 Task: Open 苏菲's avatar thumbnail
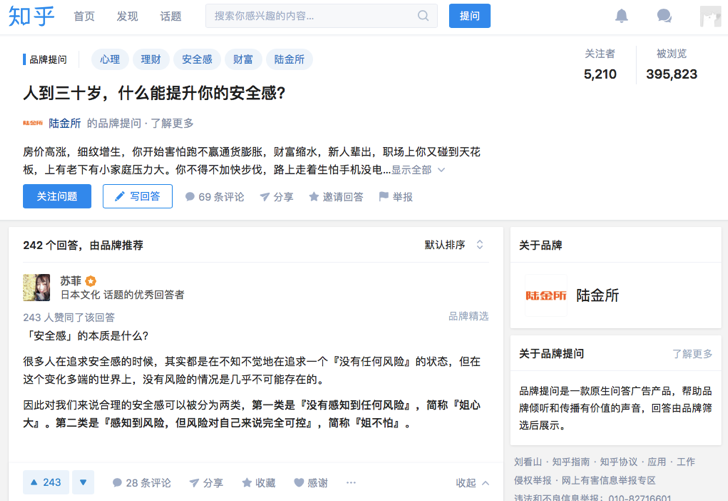(37, 287)
